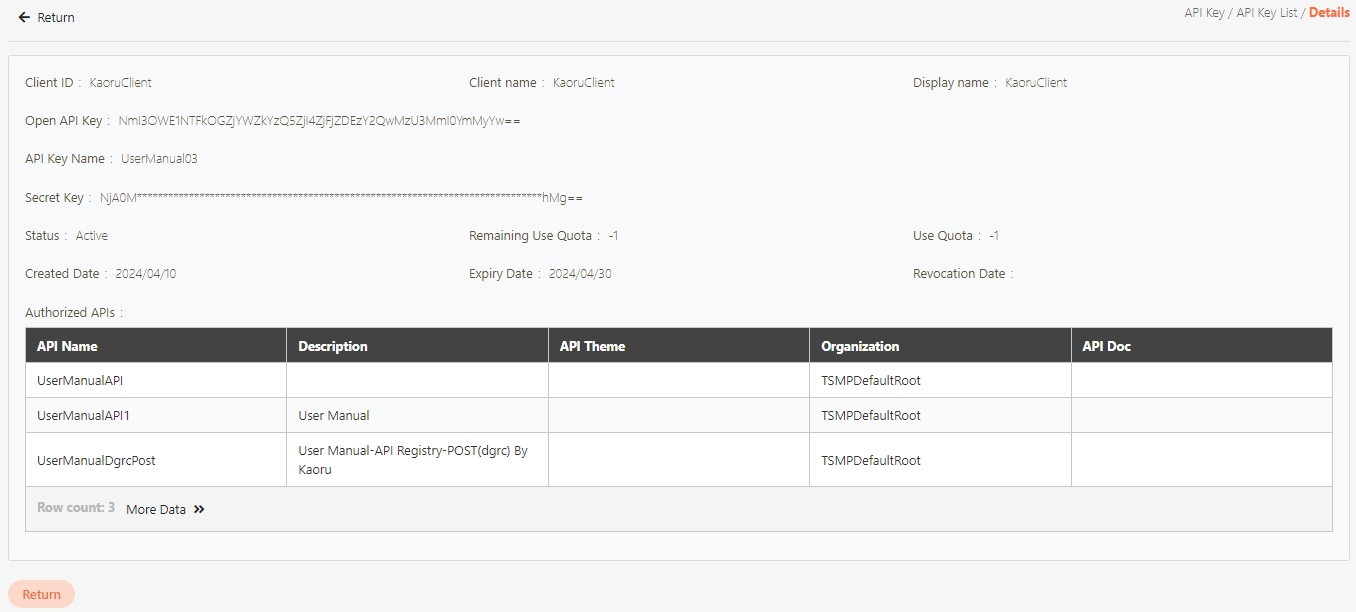Expand with the double chevron icon
This screenshot has height=612, width=1356.
199,510
